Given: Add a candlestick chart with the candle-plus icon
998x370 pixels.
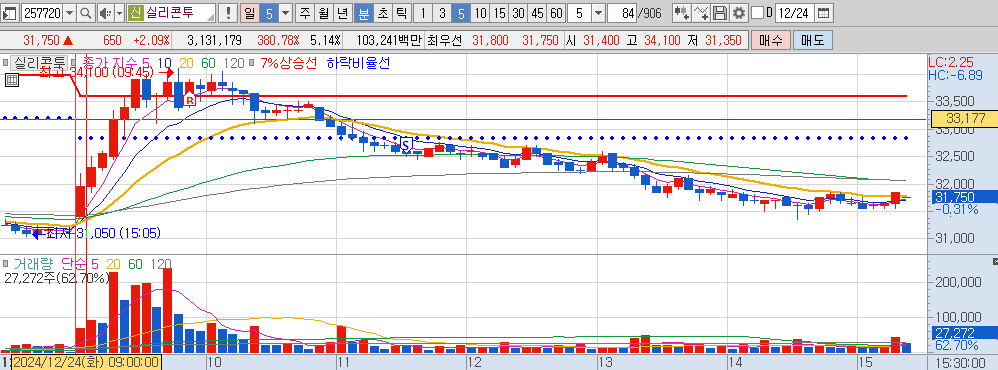Looking at the screenshot, I should pos(682,12).
